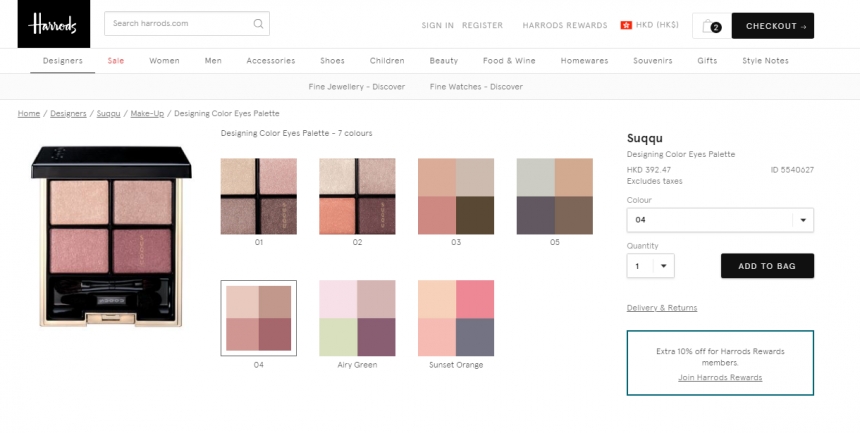The width and height of the screenshot is (860, 433).
Task: Select the Sunset Orange swatch
Action: coord(456,318)
